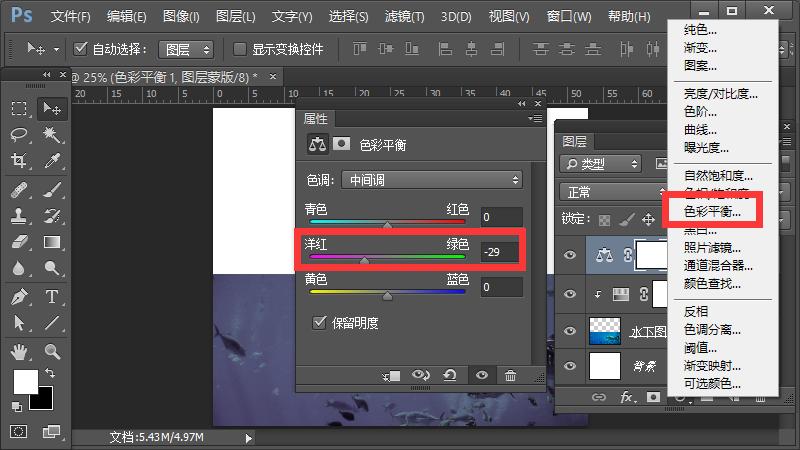
Task: Select the Healing Brush tool
Action: pyautogui.click(x=19, y=190)
